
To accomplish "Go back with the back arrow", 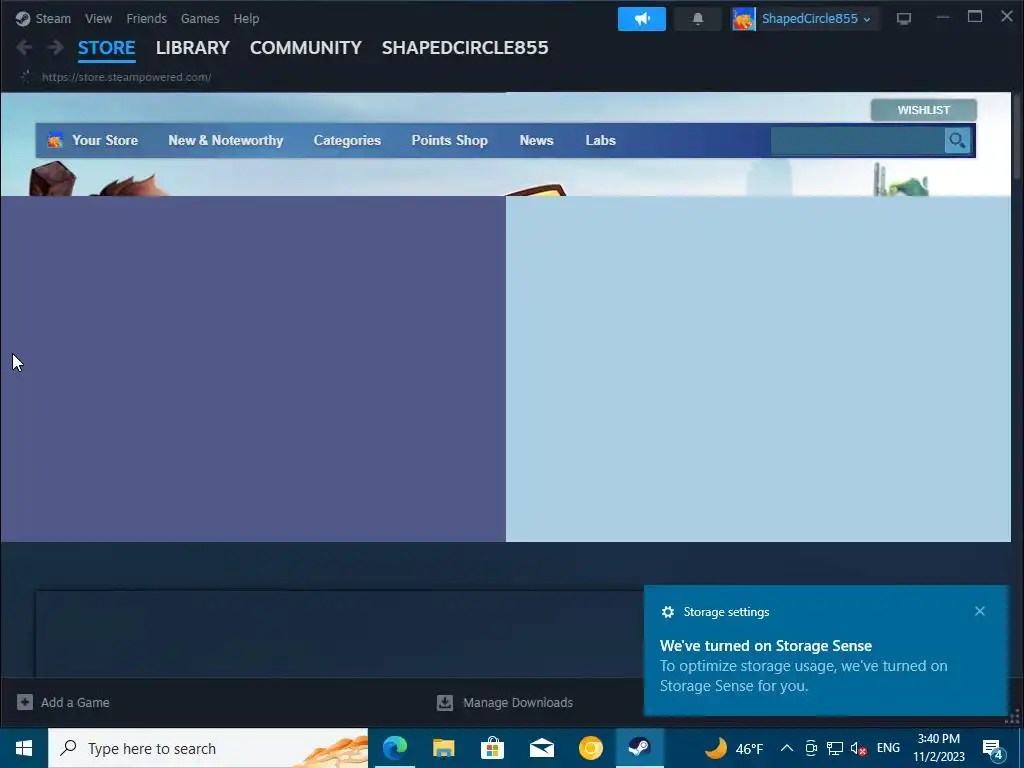I will click(x=24, y=47).
